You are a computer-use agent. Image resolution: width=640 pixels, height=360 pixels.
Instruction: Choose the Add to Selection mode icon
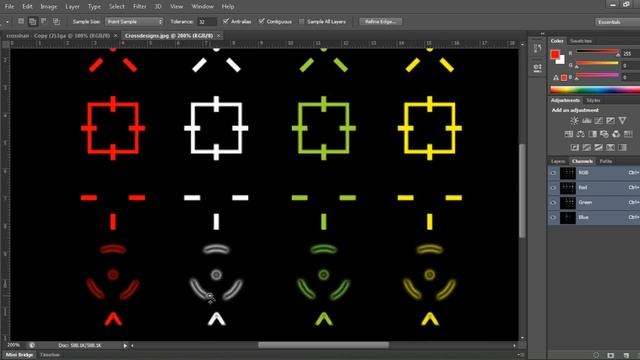33,21
